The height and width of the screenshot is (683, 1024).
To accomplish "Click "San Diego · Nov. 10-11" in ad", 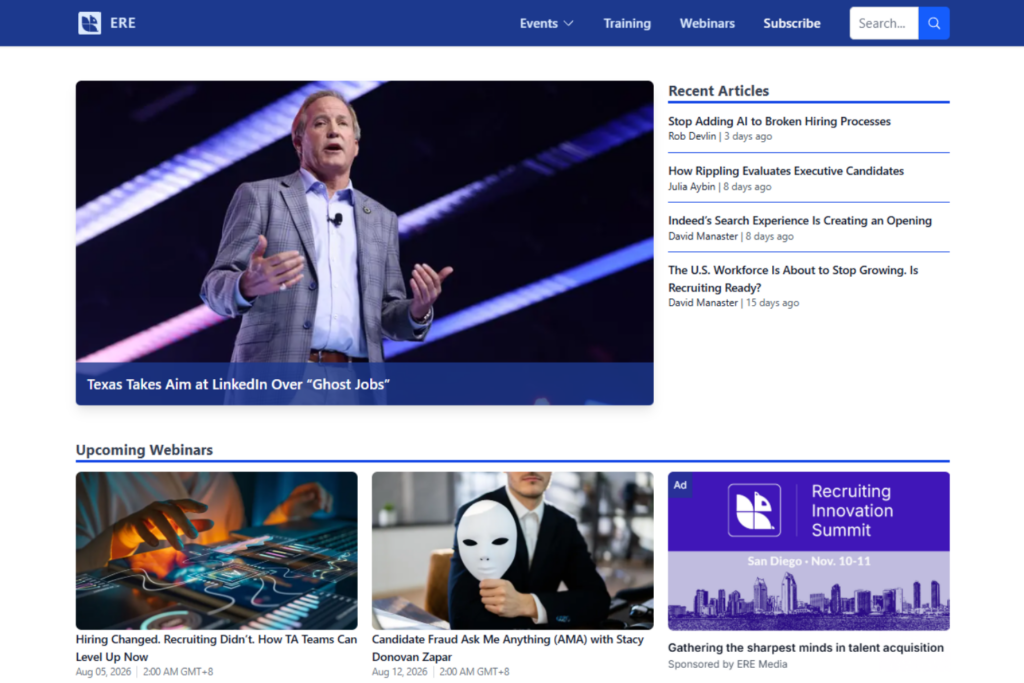I will pos(808,561).
